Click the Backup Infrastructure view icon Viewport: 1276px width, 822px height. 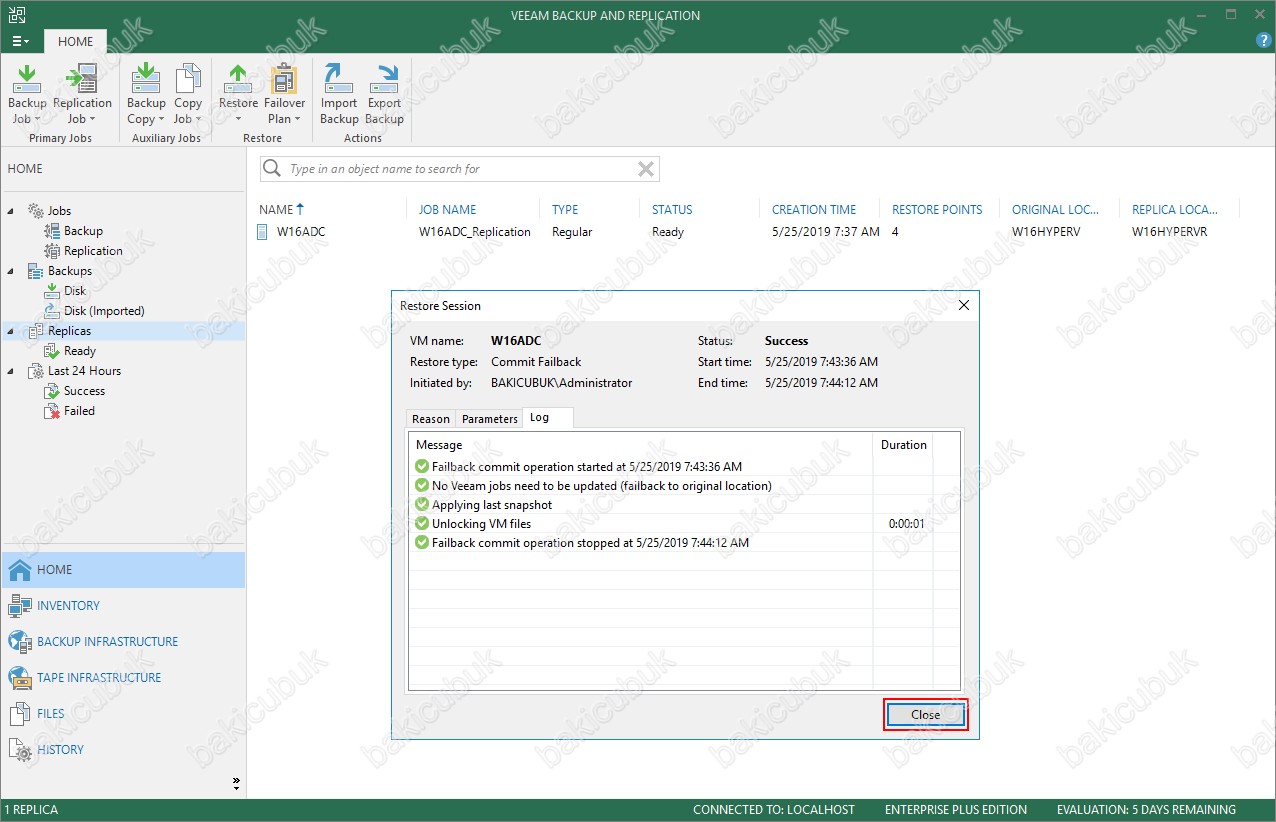coord(20,642)
